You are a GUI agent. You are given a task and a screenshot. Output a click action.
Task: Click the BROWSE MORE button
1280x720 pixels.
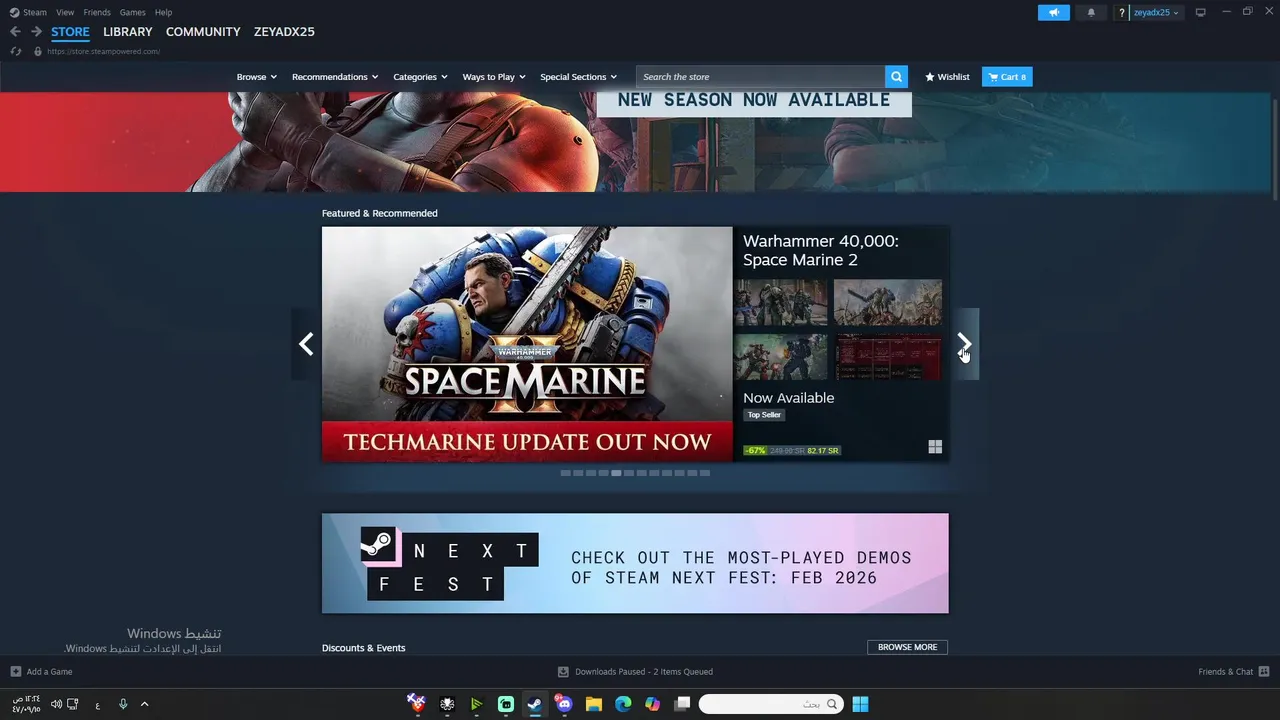point(907,647)
